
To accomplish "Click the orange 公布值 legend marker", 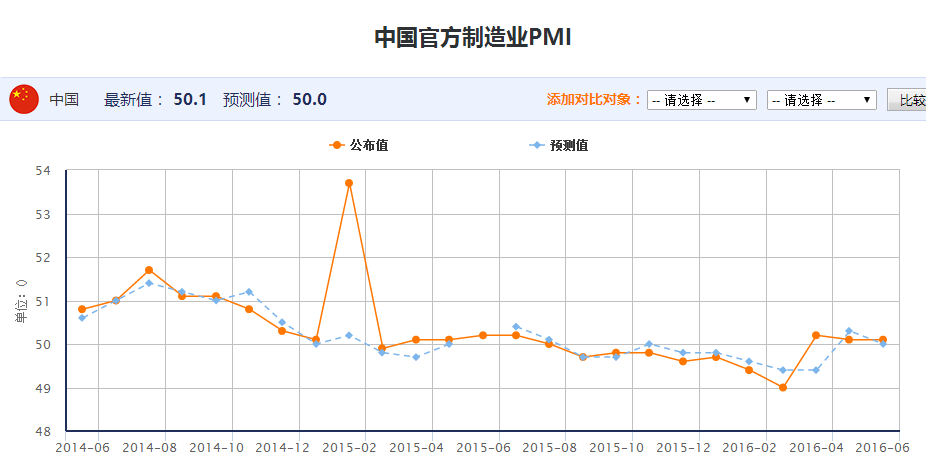I will click(x=336, y=145).
